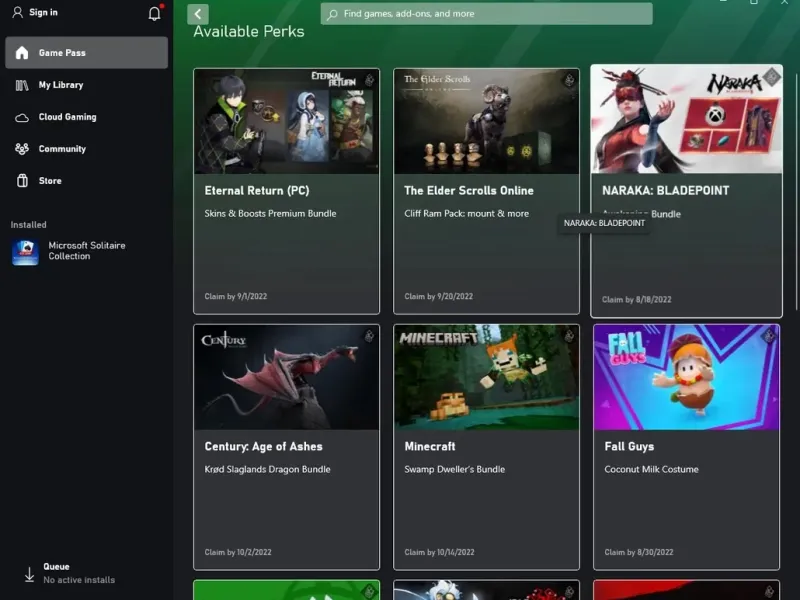Open Eternal Return artwork thumbnail
Viewport: 800px width, 600px height.
point(286,121)
